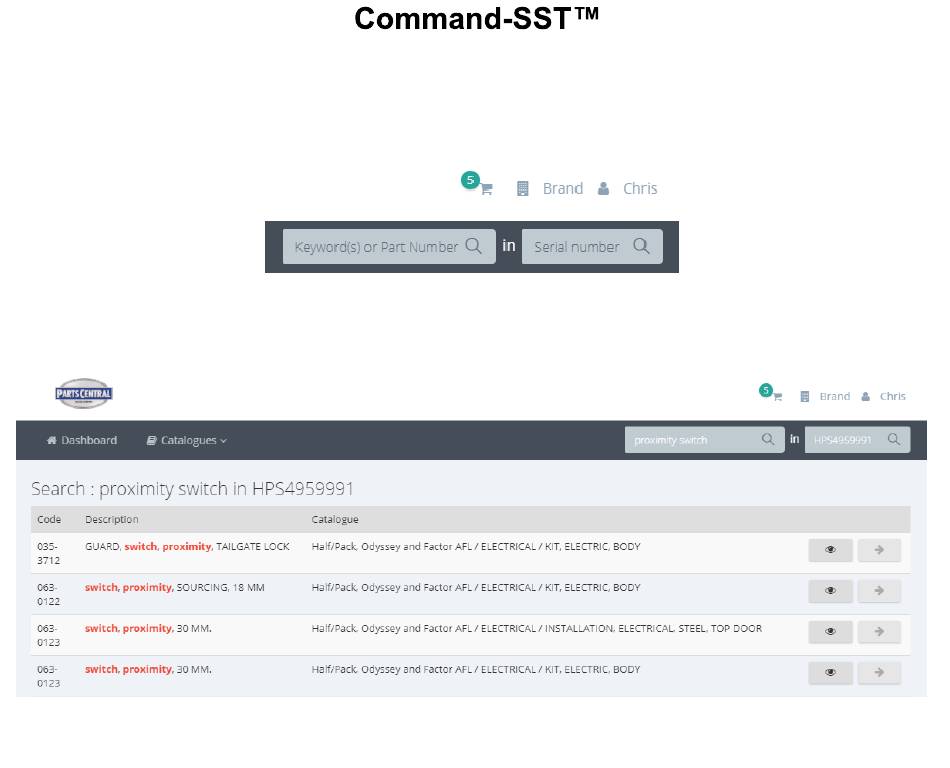The height and width of the screenshot is (768, 950).
Task: Click the catalogue path ending in STEEL, TOP DOOR
Action: (x=537, y=629)
